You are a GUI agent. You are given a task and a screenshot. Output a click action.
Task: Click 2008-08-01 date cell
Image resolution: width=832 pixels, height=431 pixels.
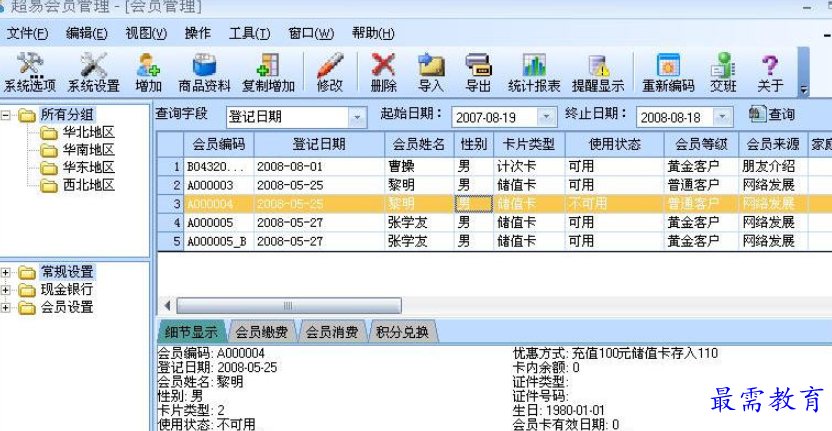(319, 167)
